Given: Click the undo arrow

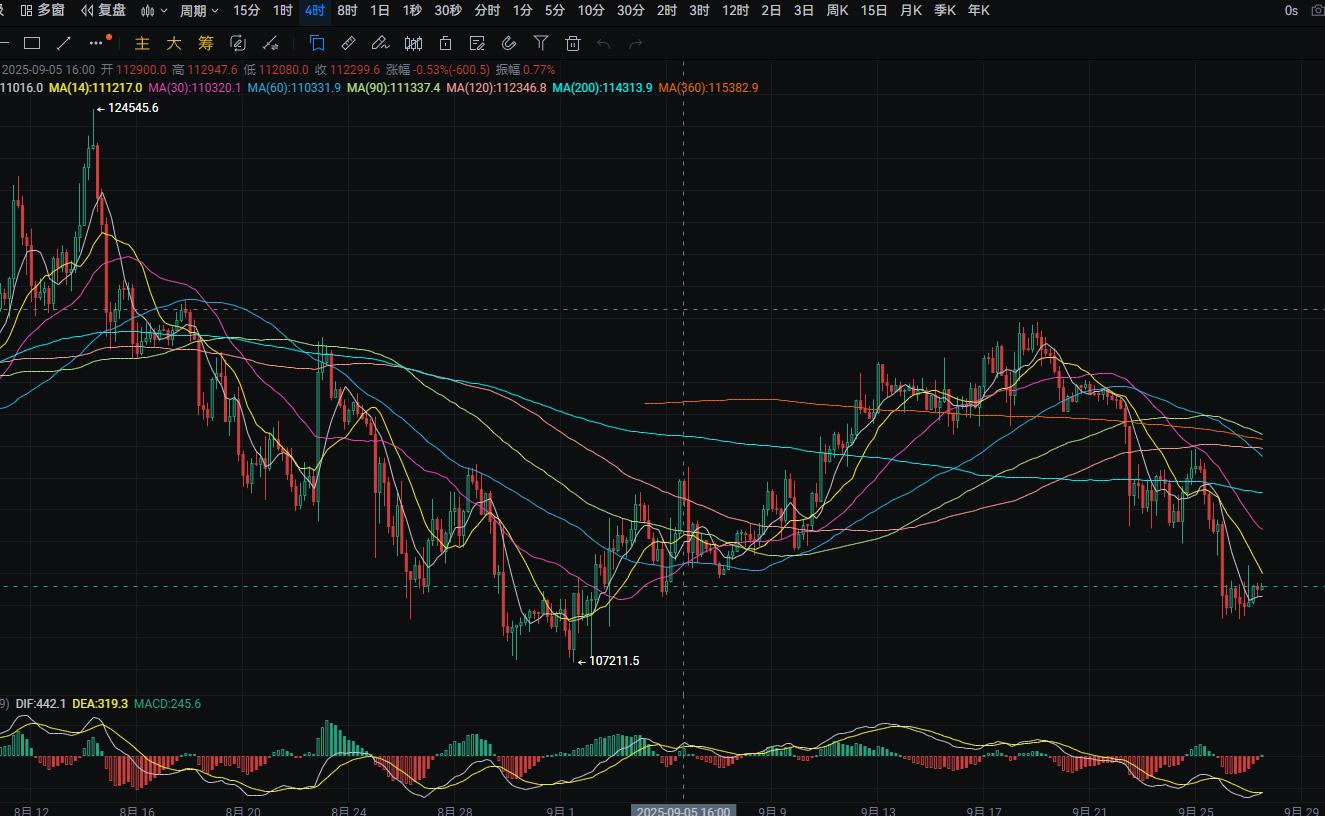Looking at the screenshot, I should [x=603, y=43].
